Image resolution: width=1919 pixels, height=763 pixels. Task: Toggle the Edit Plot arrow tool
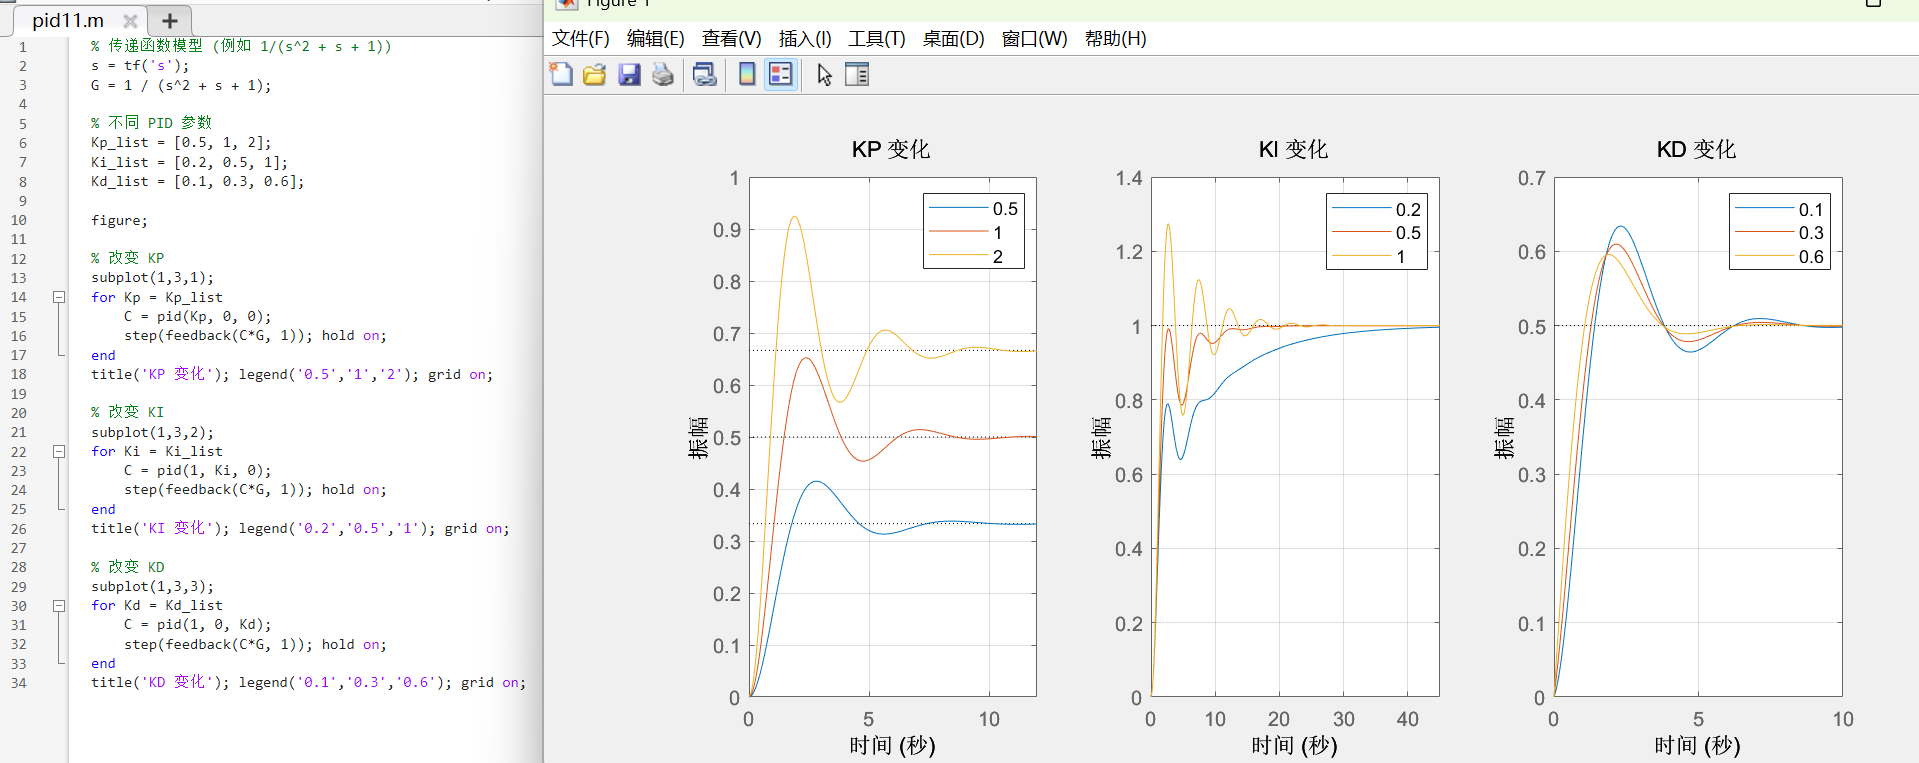[824, 74]
